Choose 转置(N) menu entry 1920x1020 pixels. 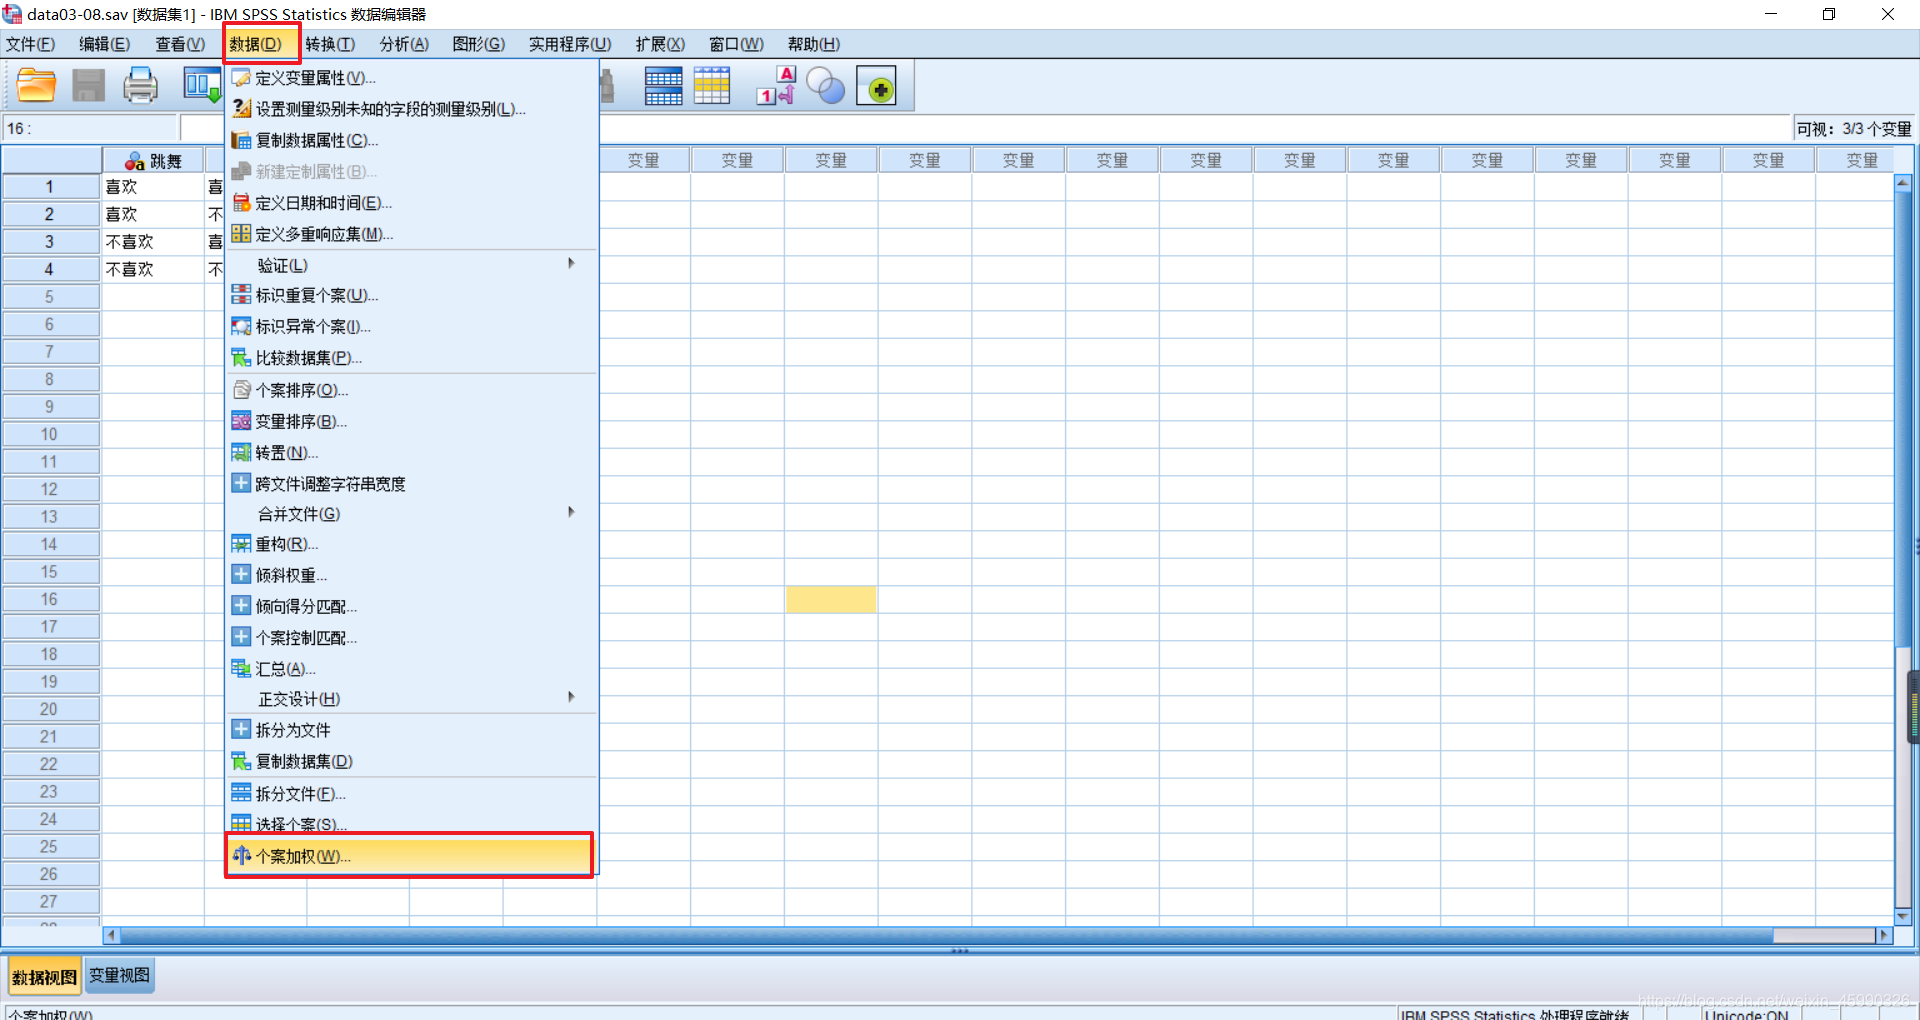[x=412, y=453]
